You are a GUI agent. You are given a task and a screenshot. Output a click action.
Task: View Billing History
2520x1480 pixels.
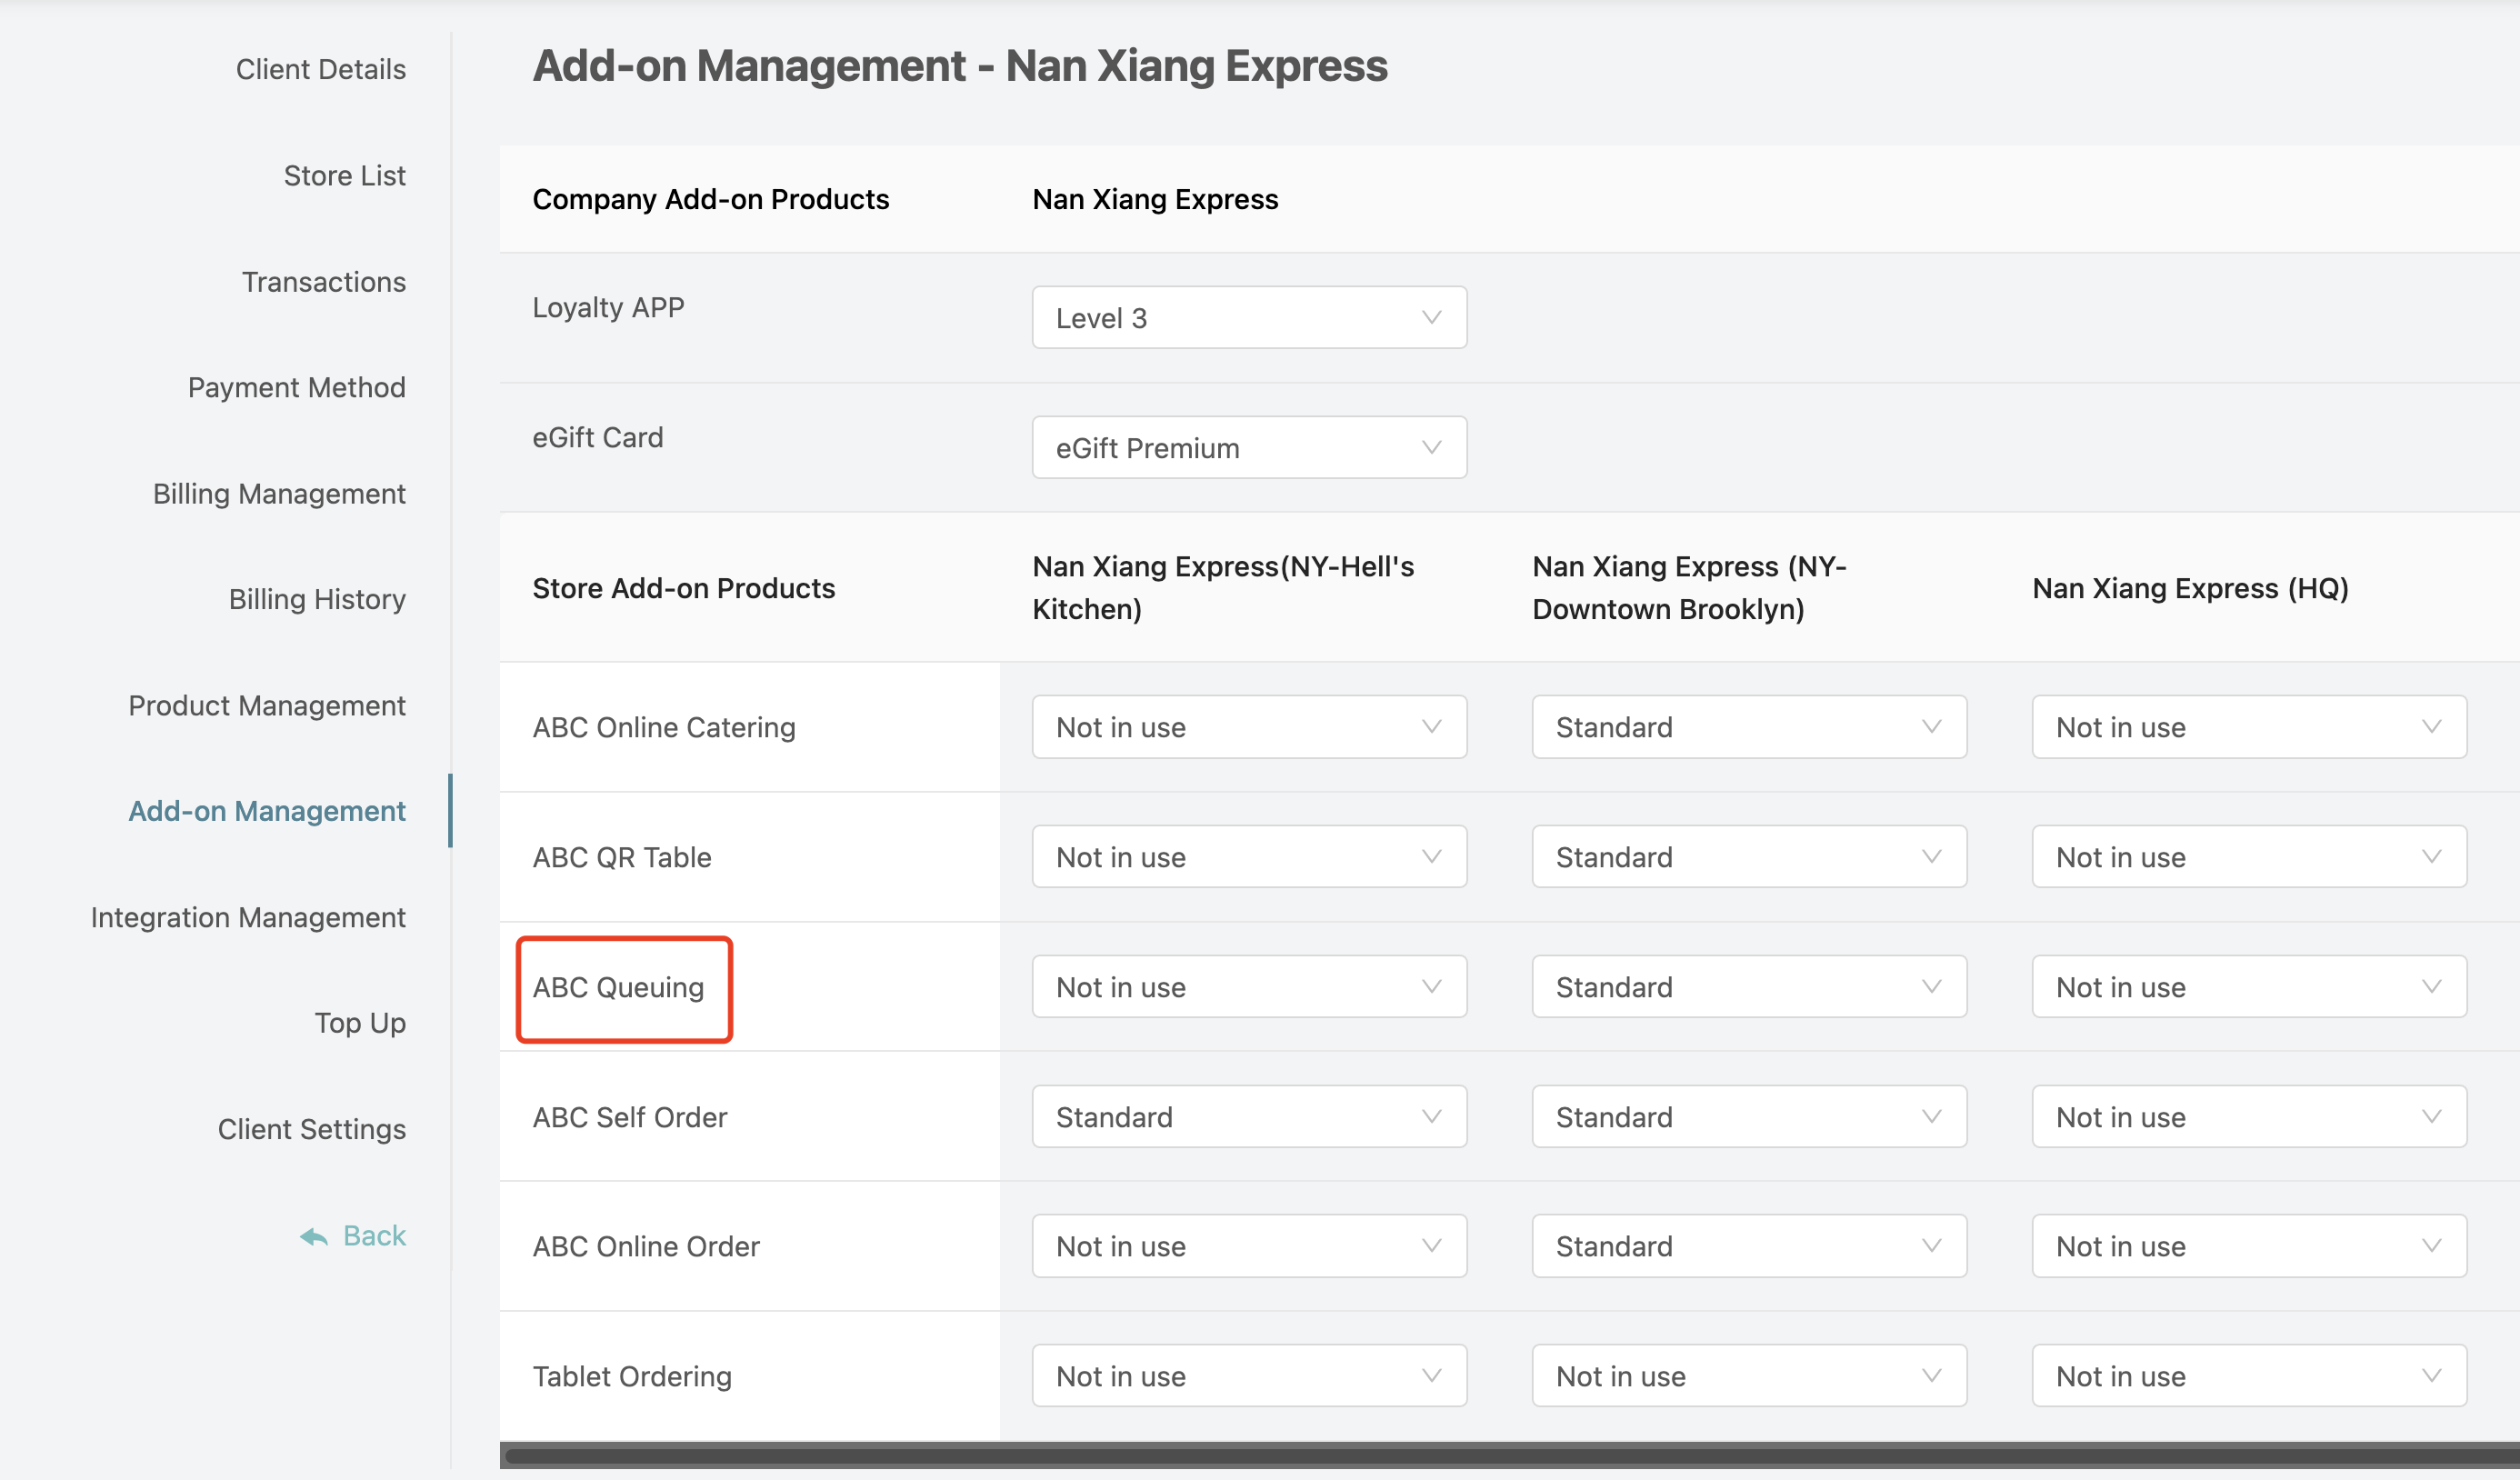click(317, 599)
